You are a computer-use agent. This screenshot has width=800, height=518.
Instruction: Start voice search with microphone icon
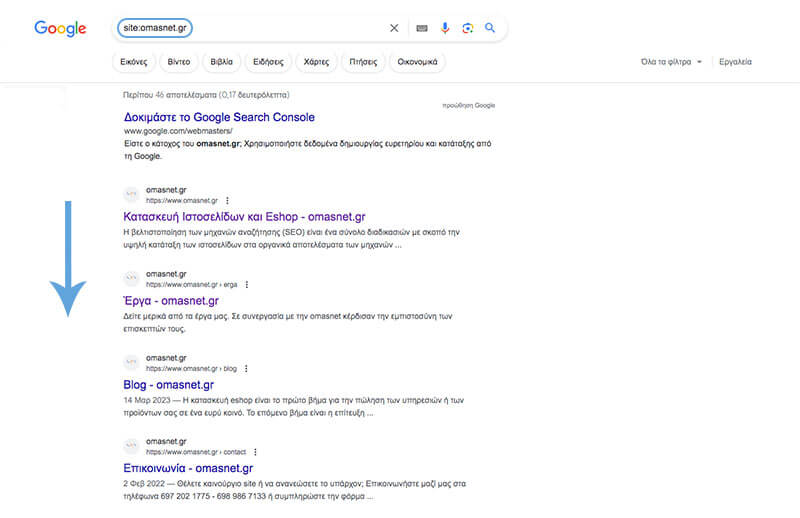point(445,28)
